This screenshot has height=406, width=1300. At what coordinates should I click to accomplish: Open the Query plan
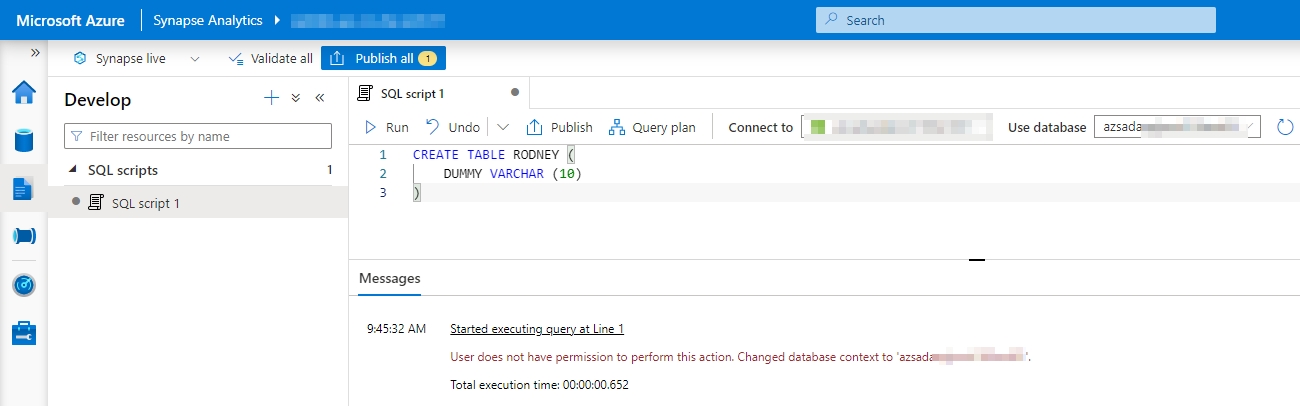[x=651, y=127]
